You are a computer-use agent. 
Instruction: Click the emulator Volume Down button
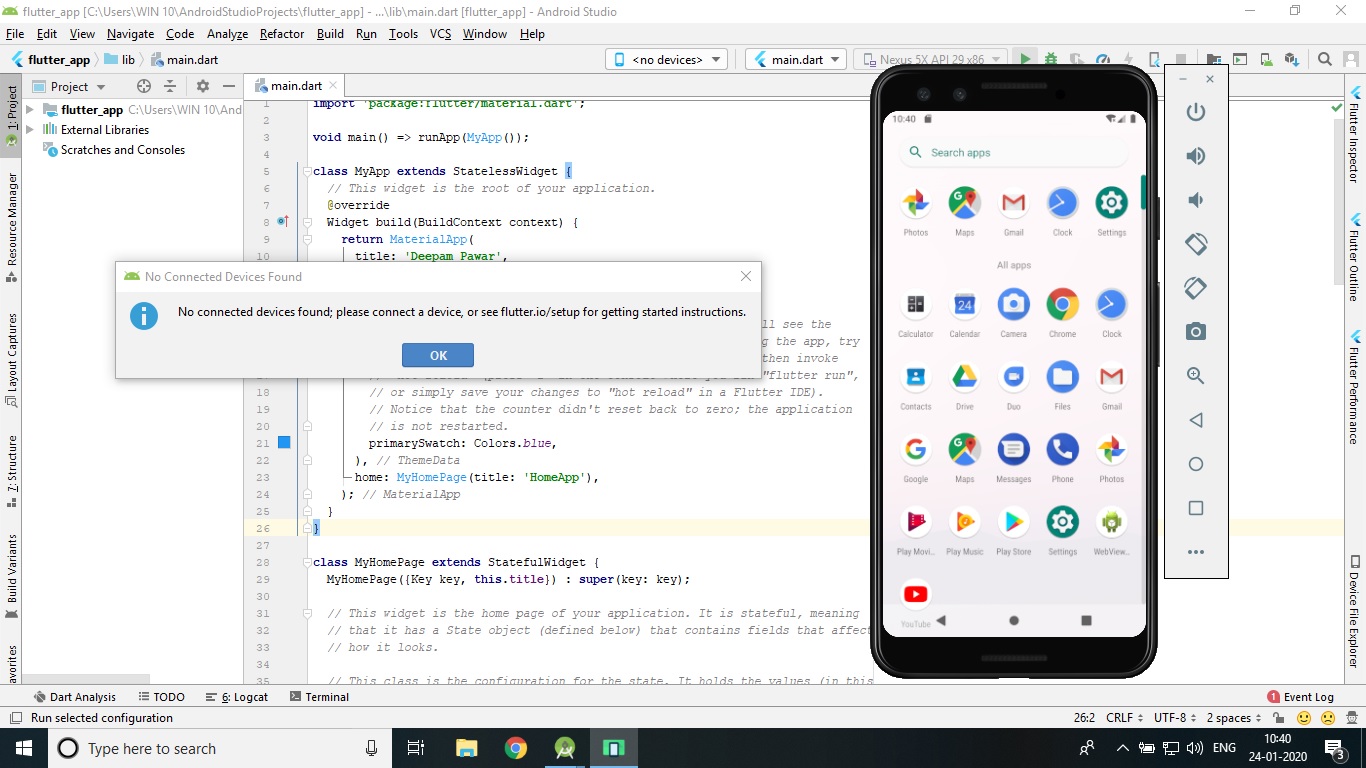[x=1196, y=200]
